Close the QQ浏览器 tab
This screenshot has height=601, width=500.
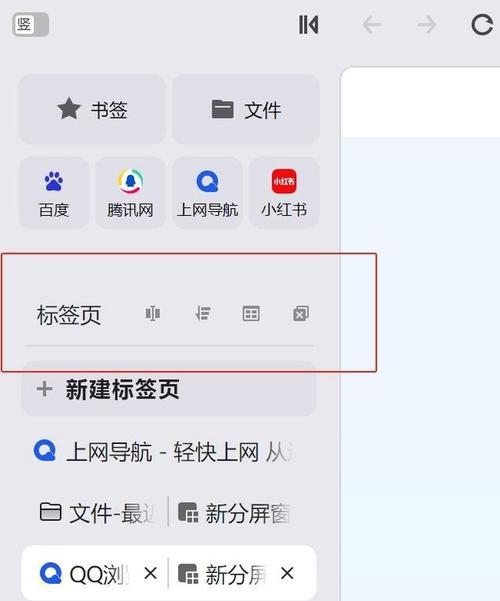pyautogui.click(x=150, y=574)
